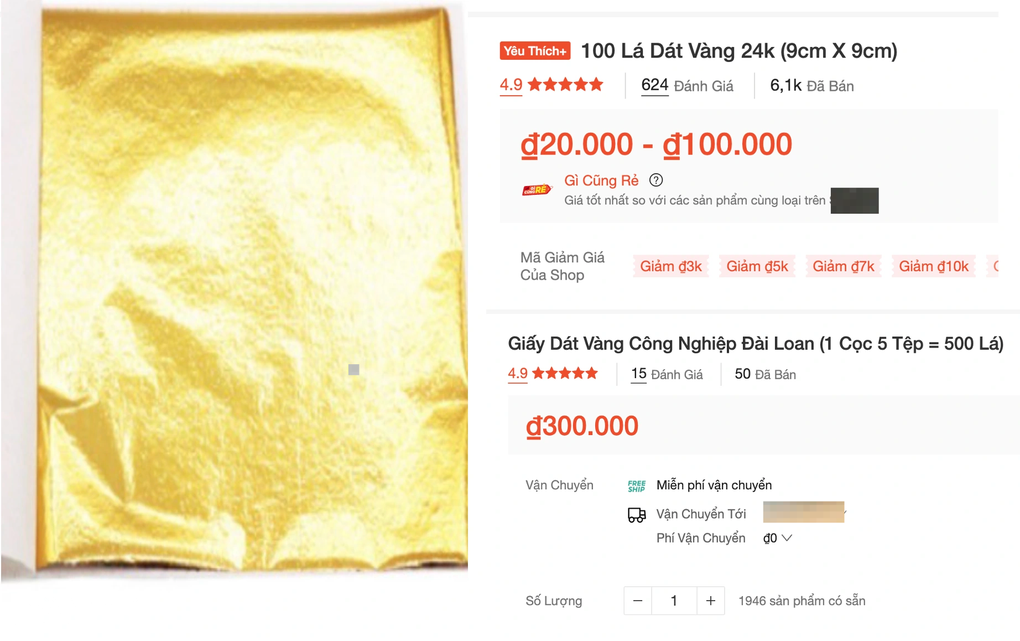Expand the Phí Vận Chuyển dropdown chevron
The height and width of the screenshot is (641, 1020).
[786, 538]
